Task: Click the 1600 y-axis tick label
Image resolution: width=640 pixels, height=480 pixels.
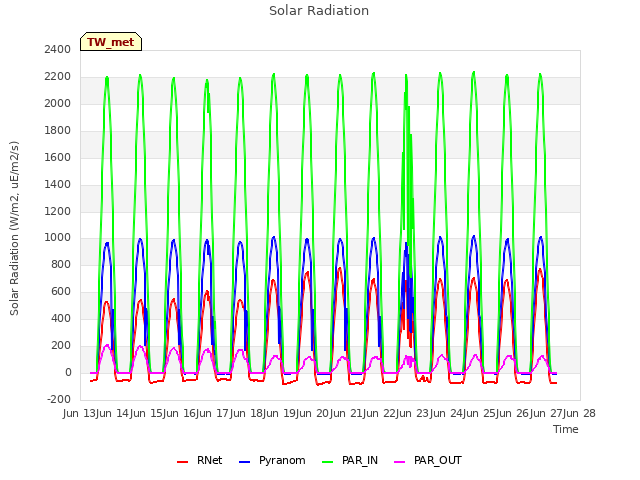Action: 58,158
